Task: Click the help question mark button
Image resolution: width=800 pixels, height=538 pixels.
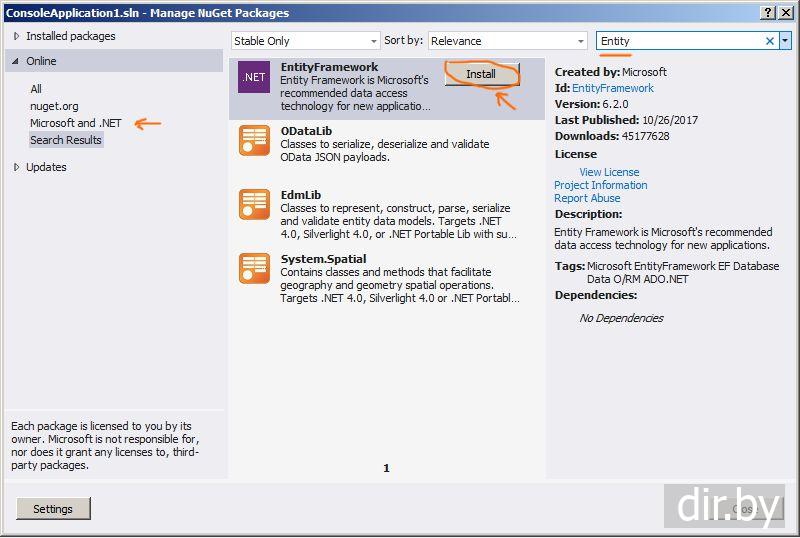Action: pos(768,12)
